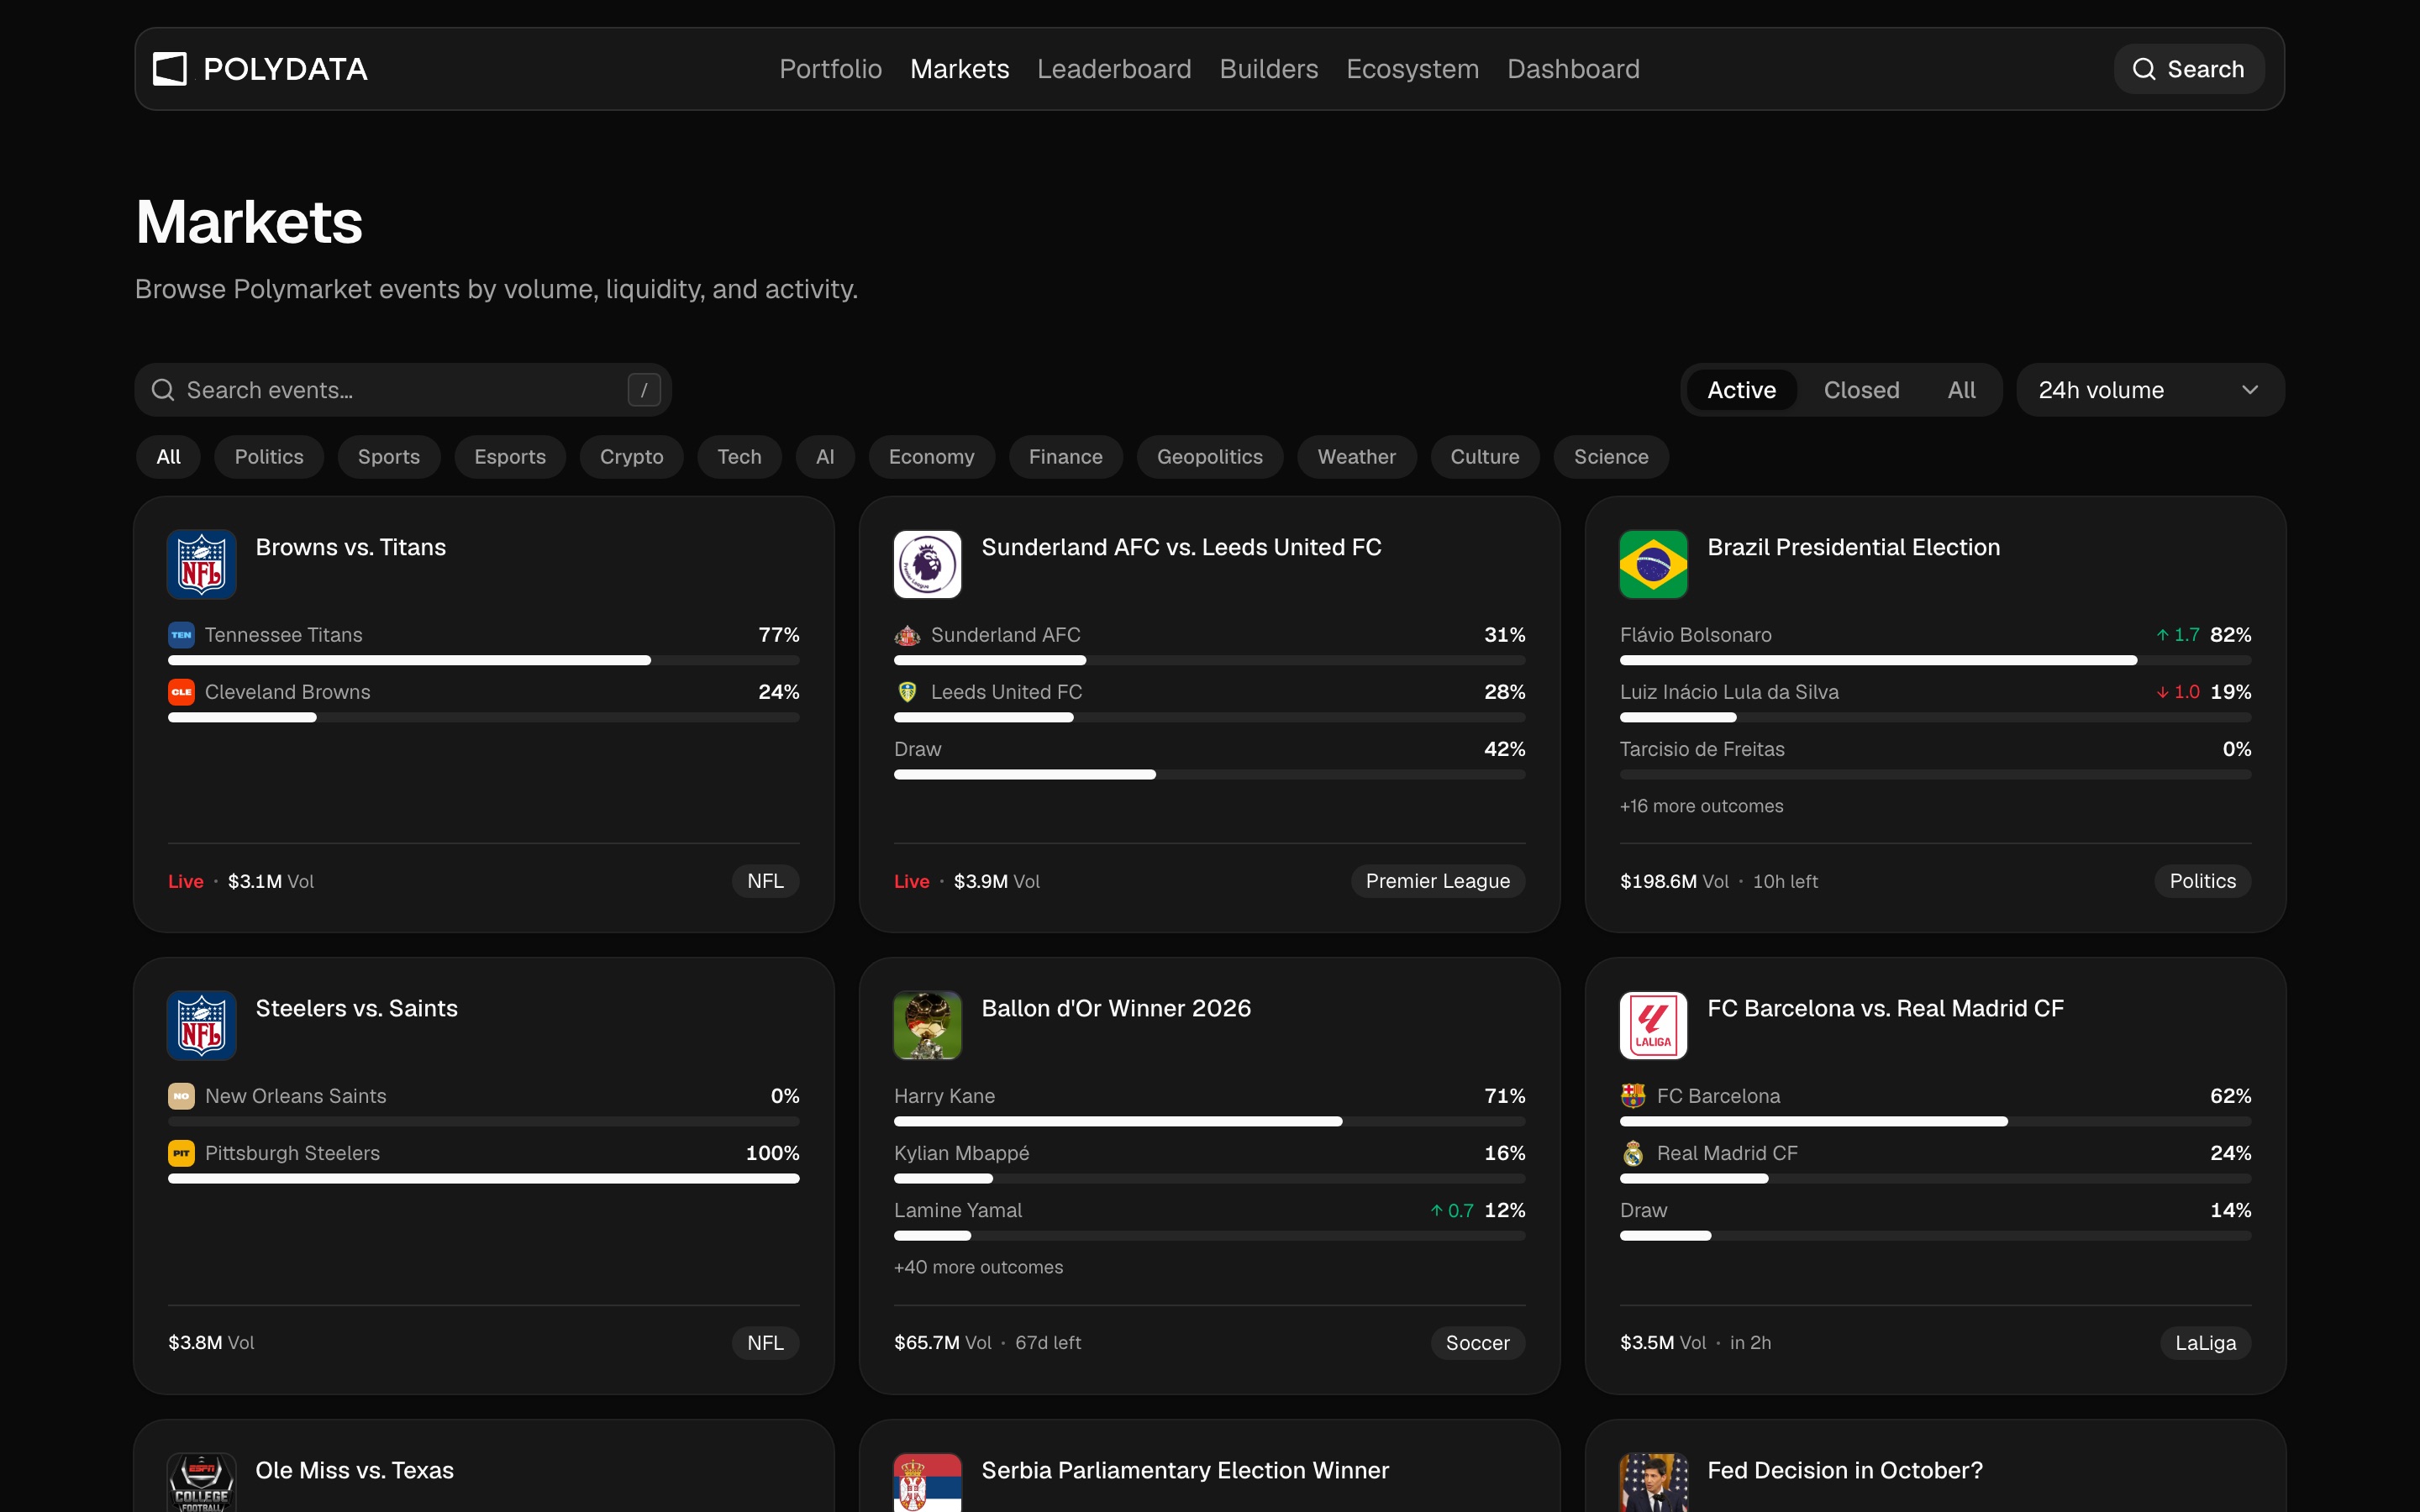Click the Search button in the header
This screenshot has height=1512, width=2420.
point(2189,69)
